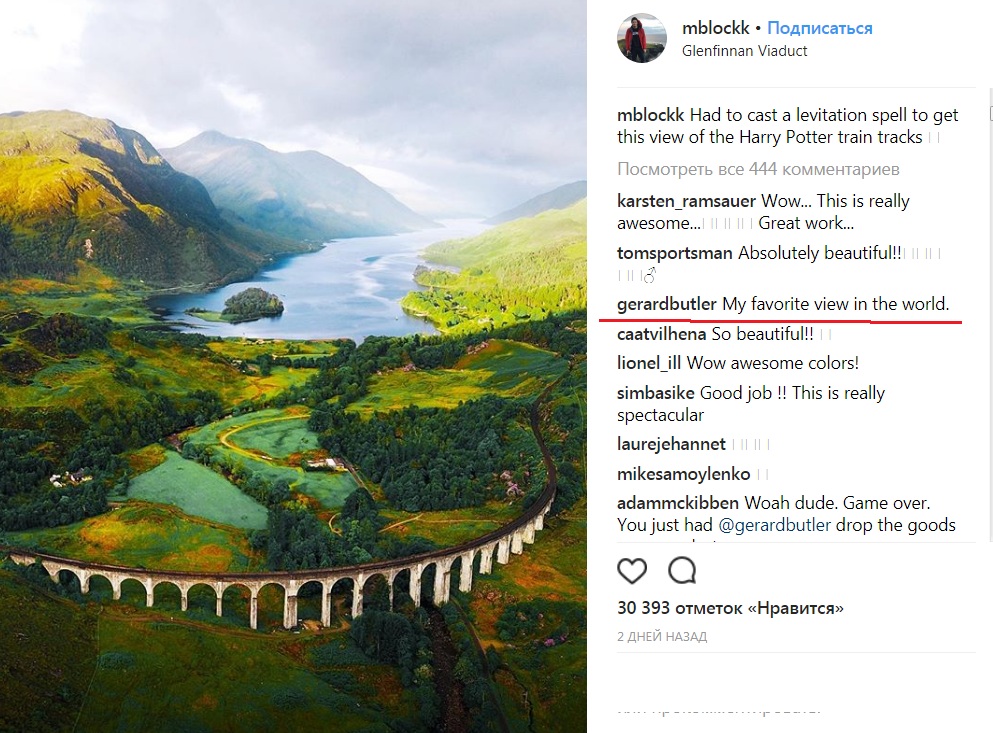Expand all 444 comments
Screen dimensions: 993x733
click(x=758, y=169)
